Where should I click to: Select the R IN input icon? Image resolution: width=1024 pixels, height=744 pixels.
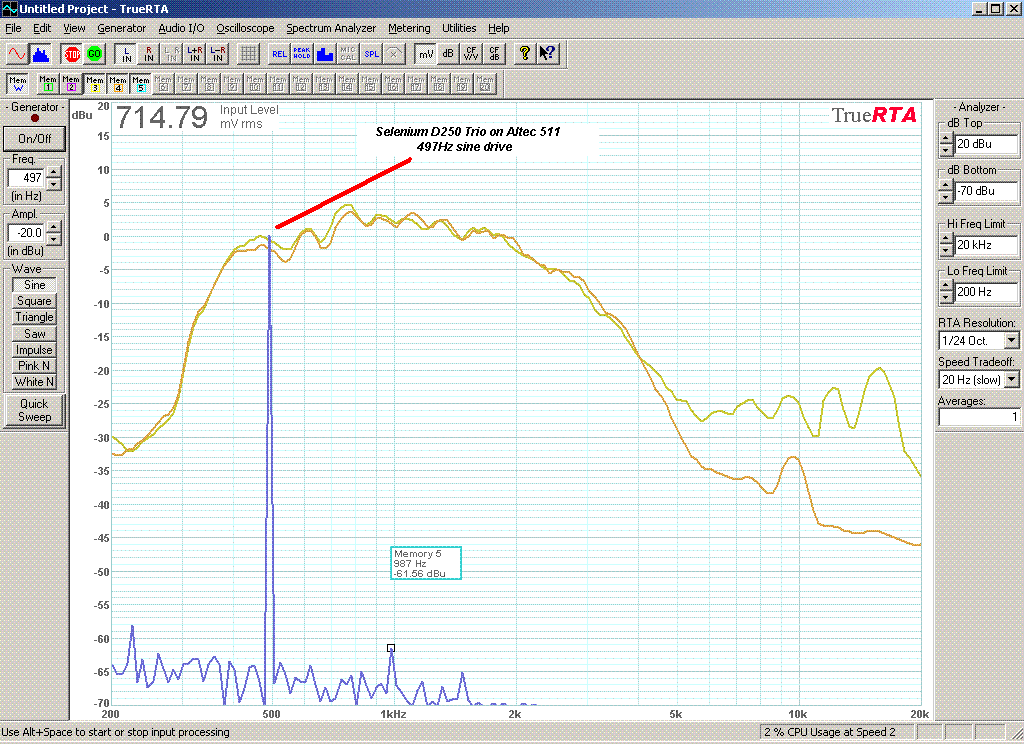tap(149, 54)
